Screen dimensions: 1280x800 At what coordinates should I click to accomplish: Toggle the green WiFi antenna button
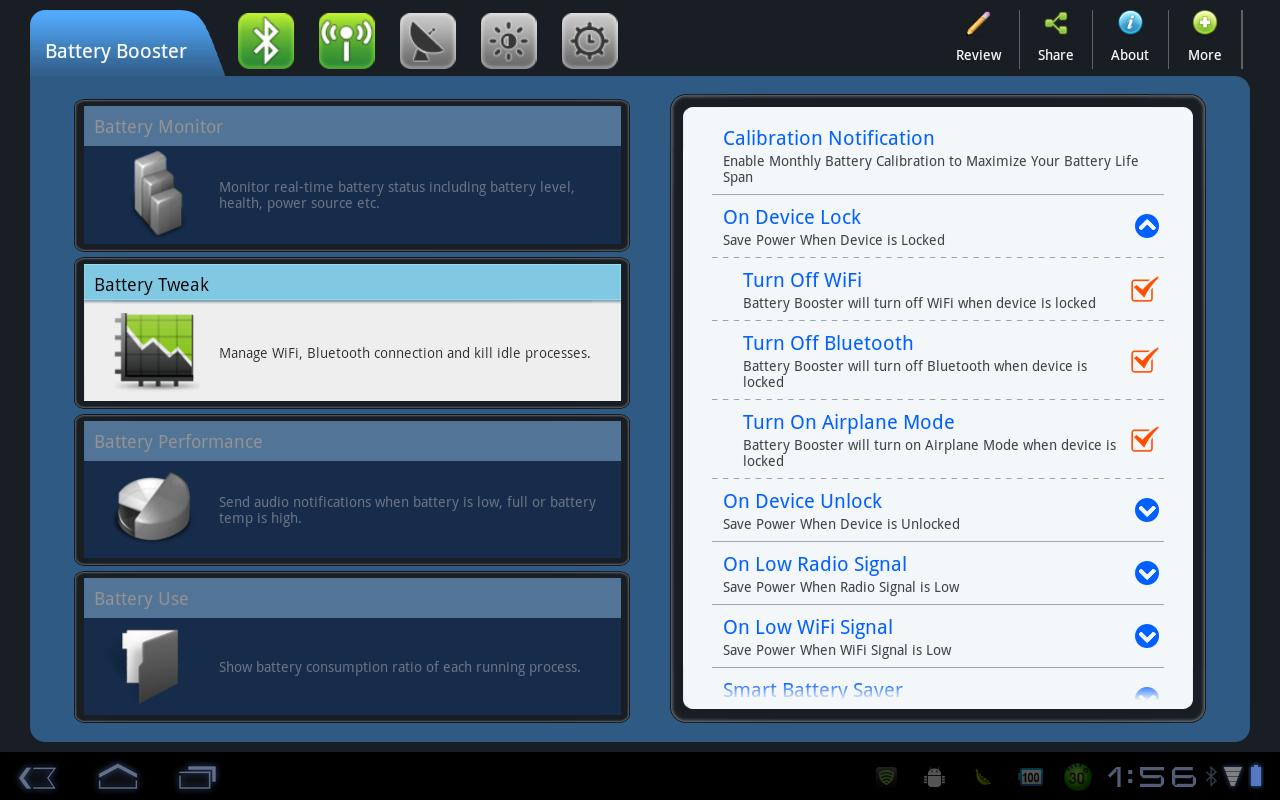[x=347, y=41]
